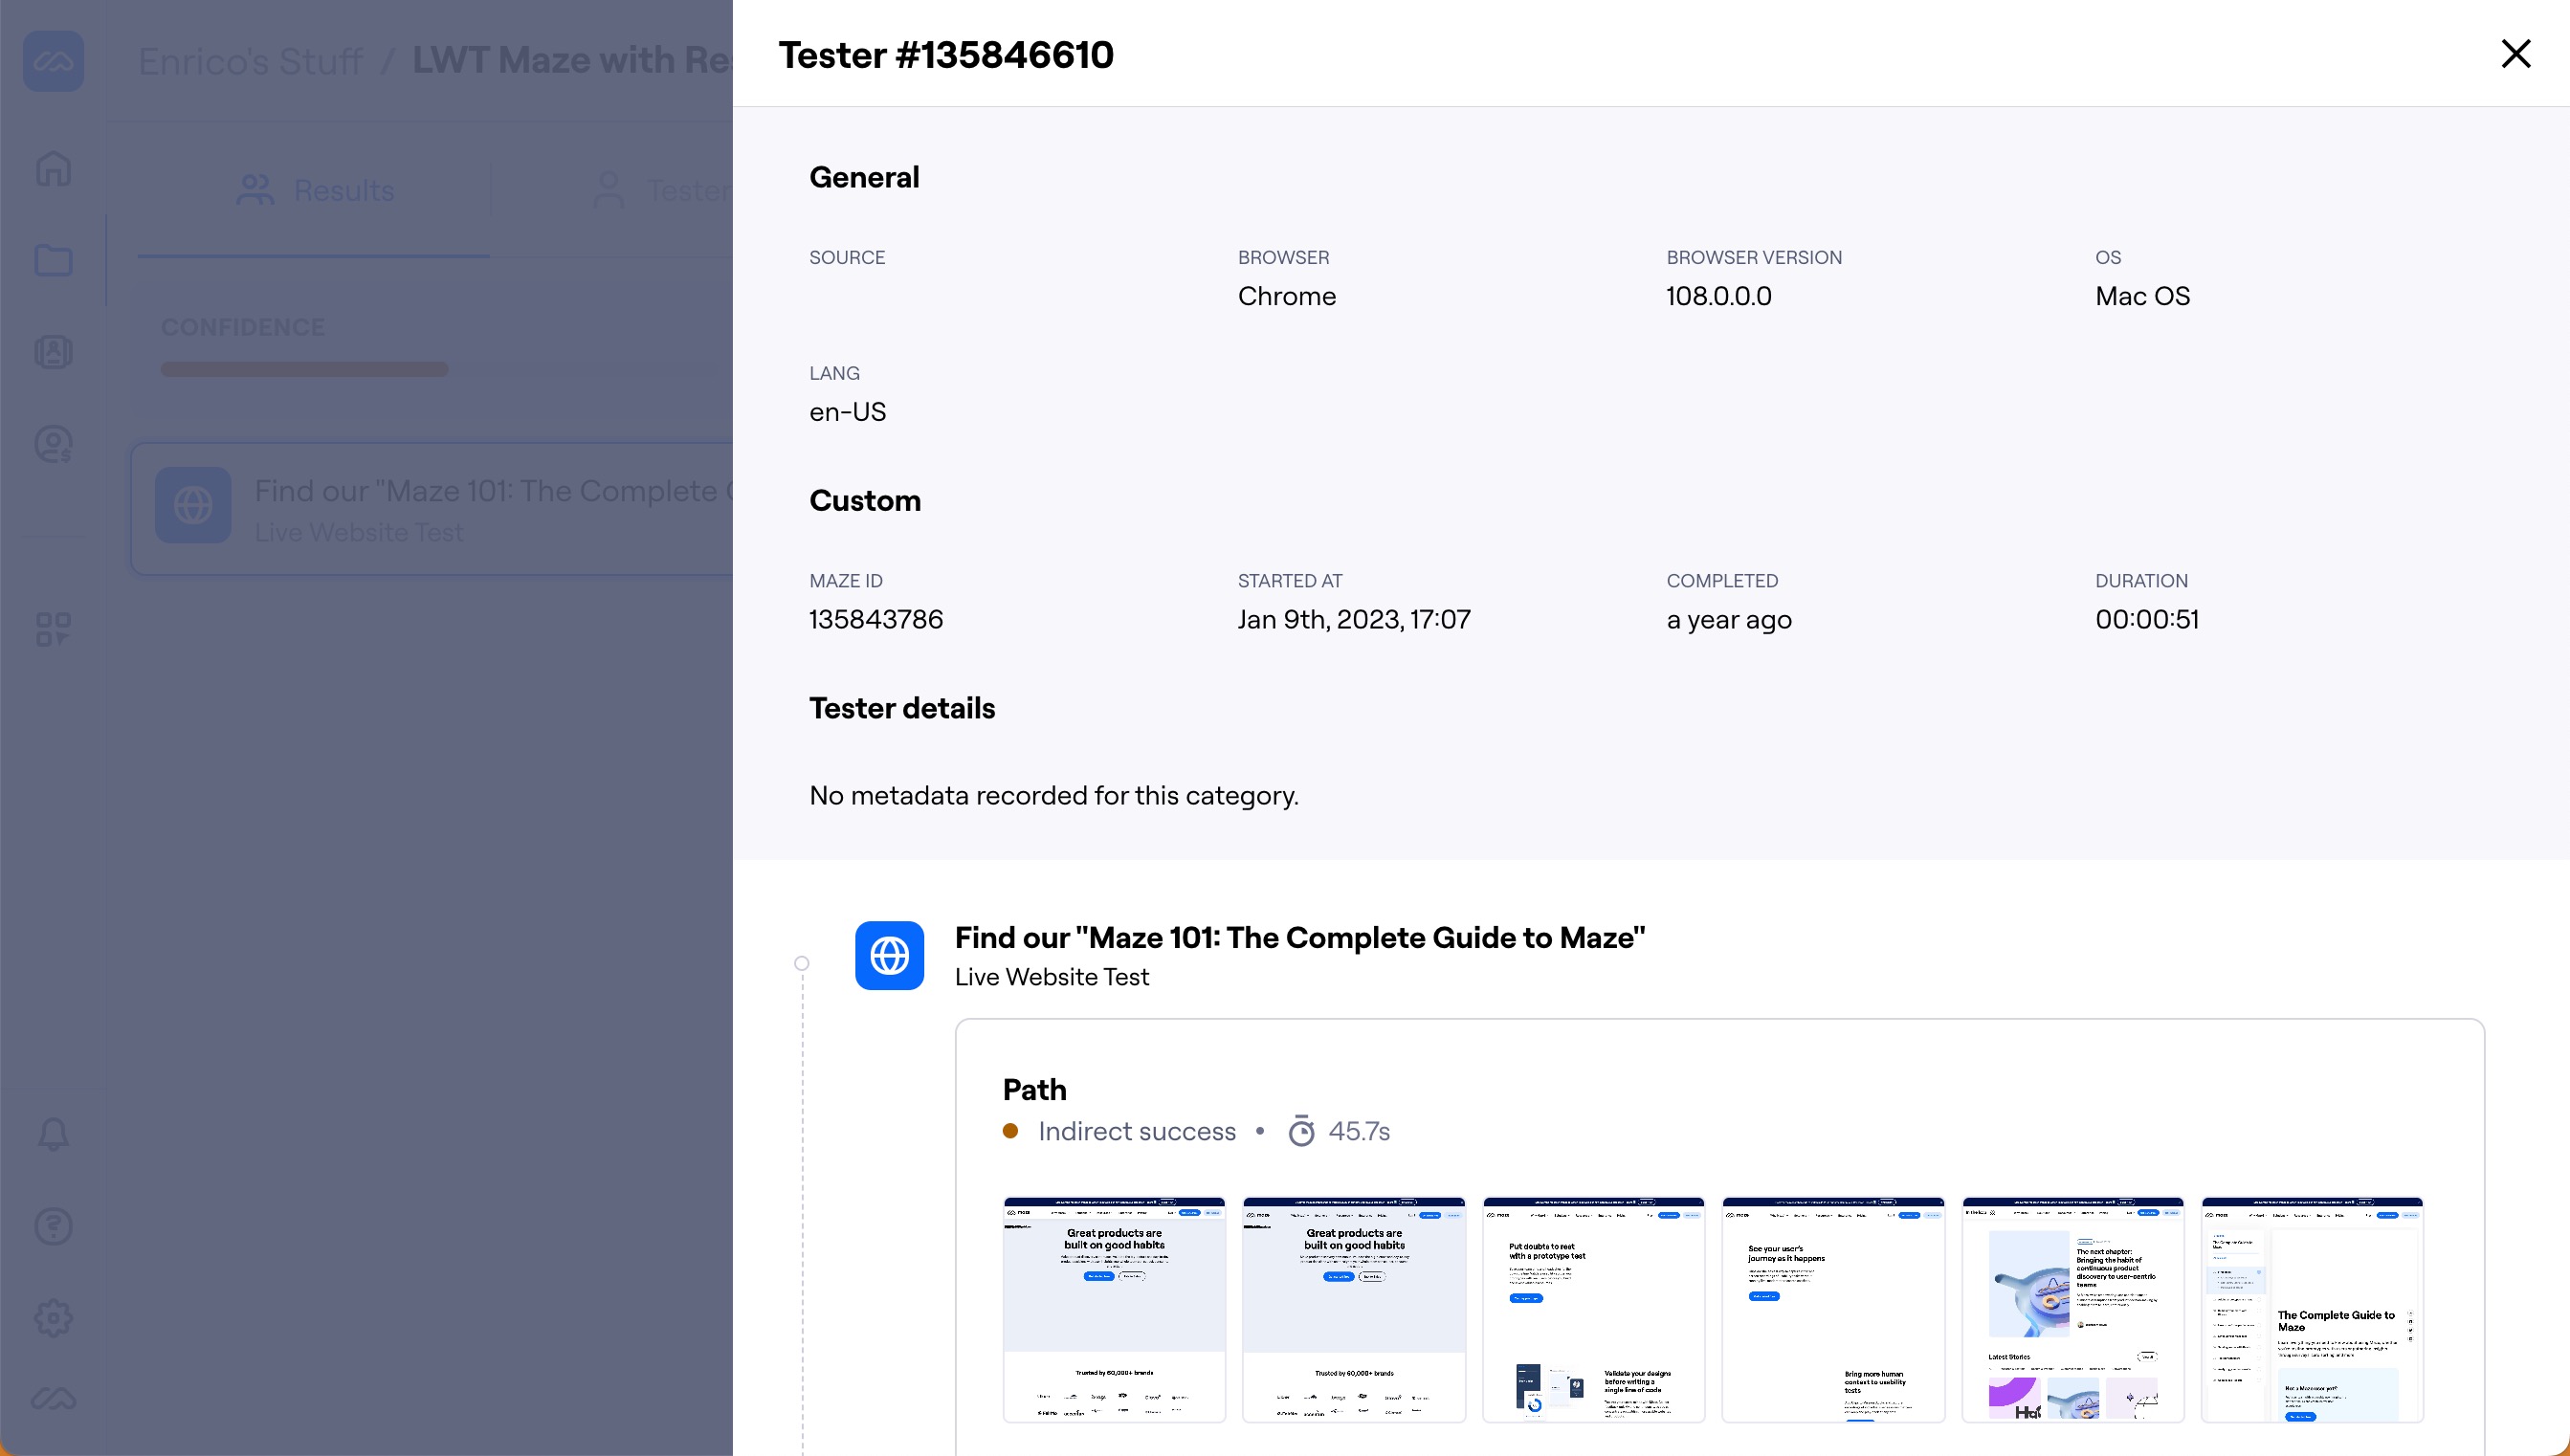Click the Confidence progress bar
Viewport: 2570px width, 1456px height.
303,369
